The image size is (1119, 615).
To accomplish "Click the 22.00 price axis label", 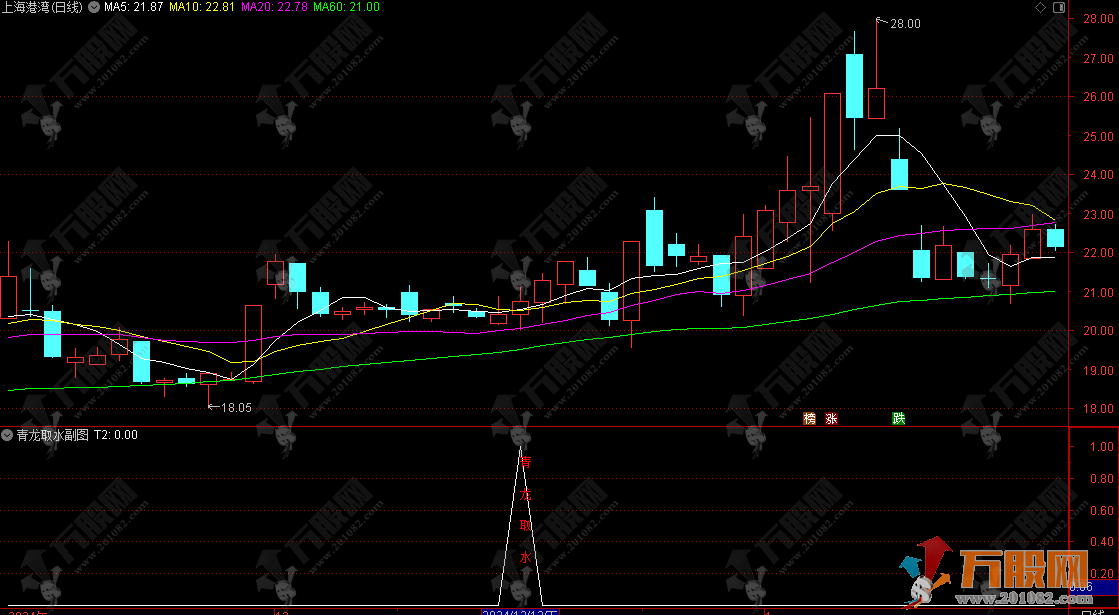I will (1098, 253).
